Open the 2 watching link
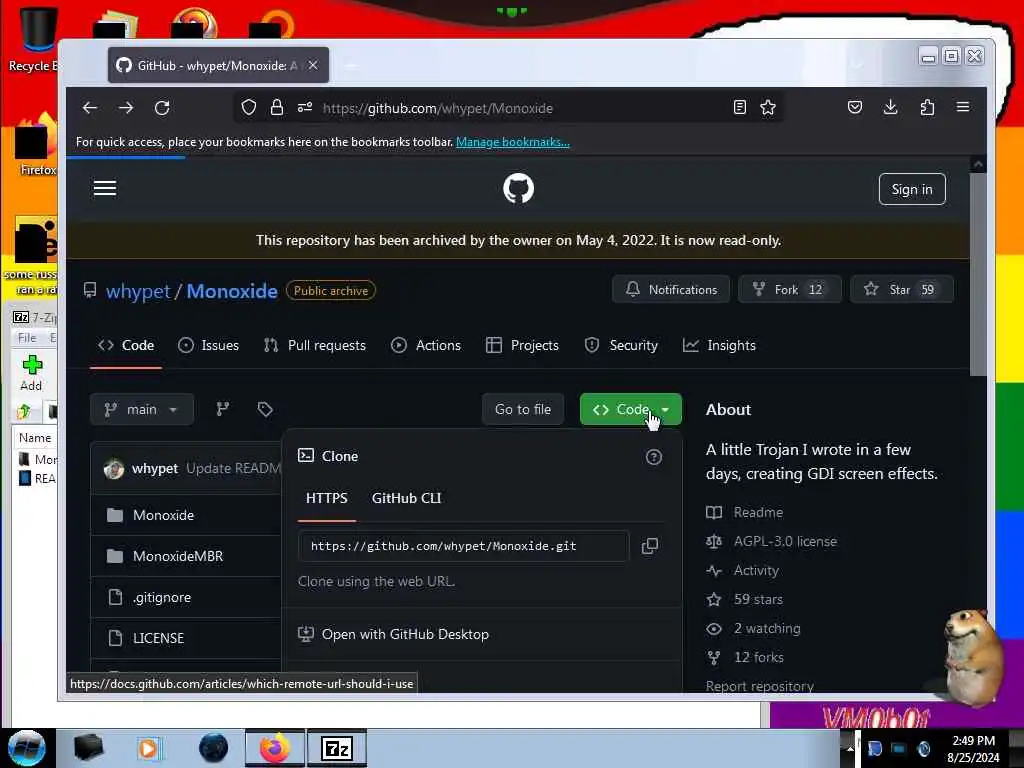1024x768 pixels. pyautogui.click(x=753, y=628)
